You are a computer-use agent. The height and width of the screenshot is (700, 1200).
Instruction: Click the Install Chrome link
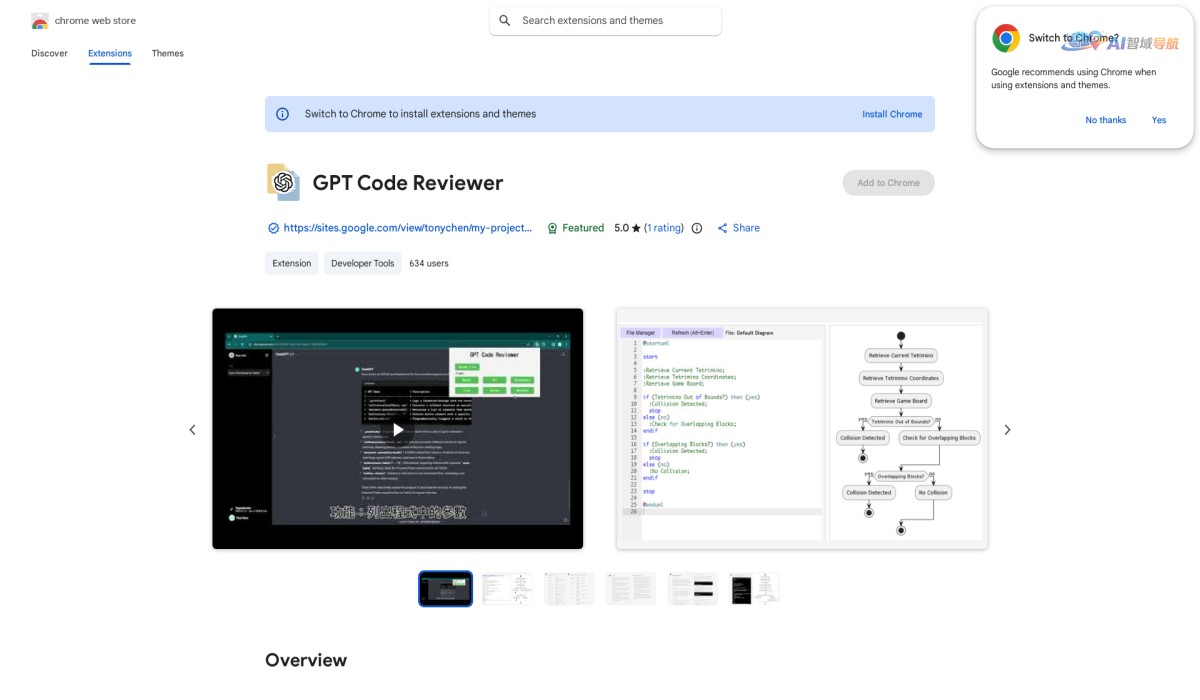(892, 114)
